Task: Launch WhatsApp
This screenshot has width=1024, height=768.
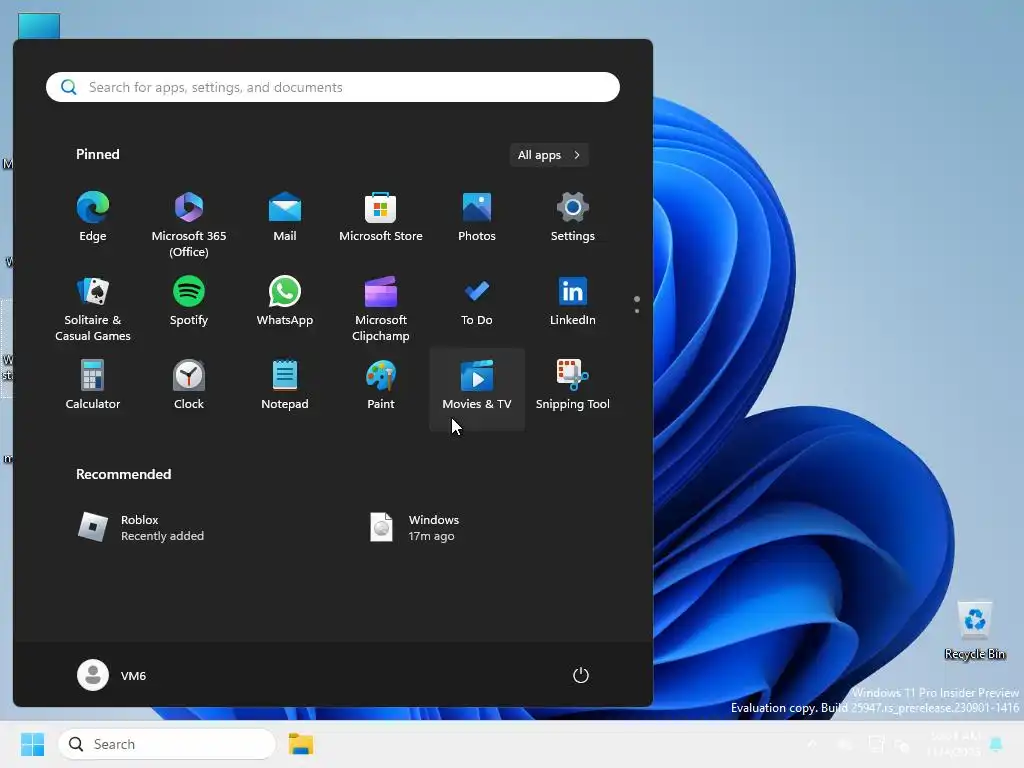Action: [285, 302]
